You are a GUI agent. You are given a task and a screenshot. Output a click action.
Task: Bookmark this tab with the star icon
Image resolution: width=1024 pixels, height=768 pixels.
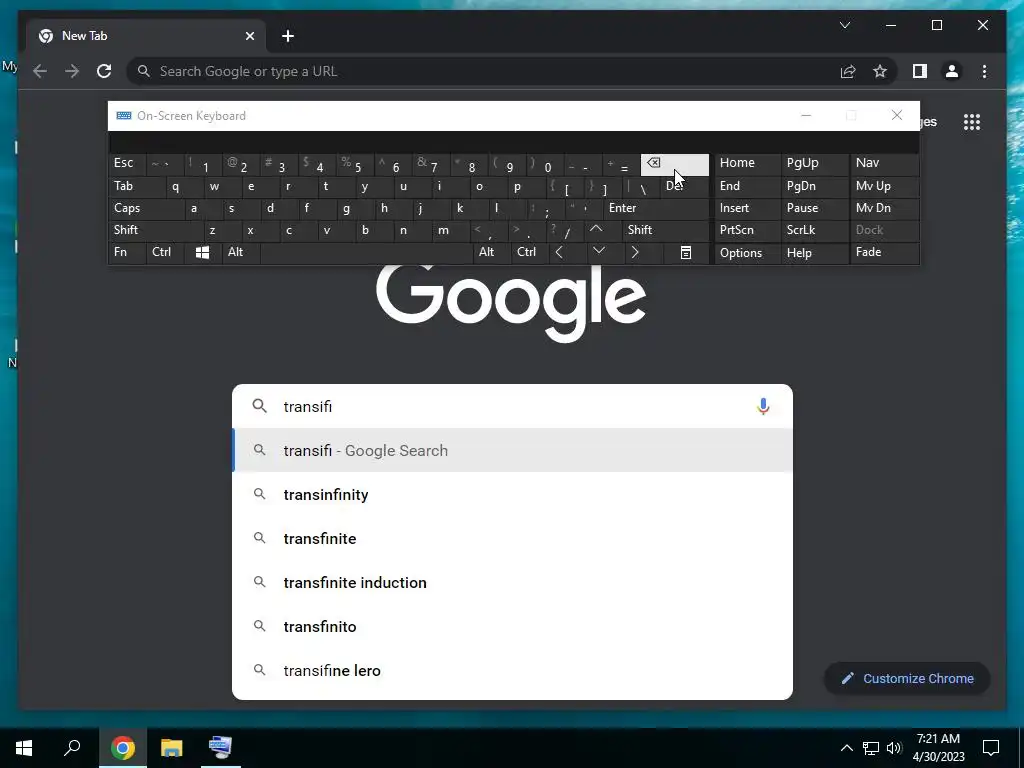pyautogui.click(x=880, y=71)
